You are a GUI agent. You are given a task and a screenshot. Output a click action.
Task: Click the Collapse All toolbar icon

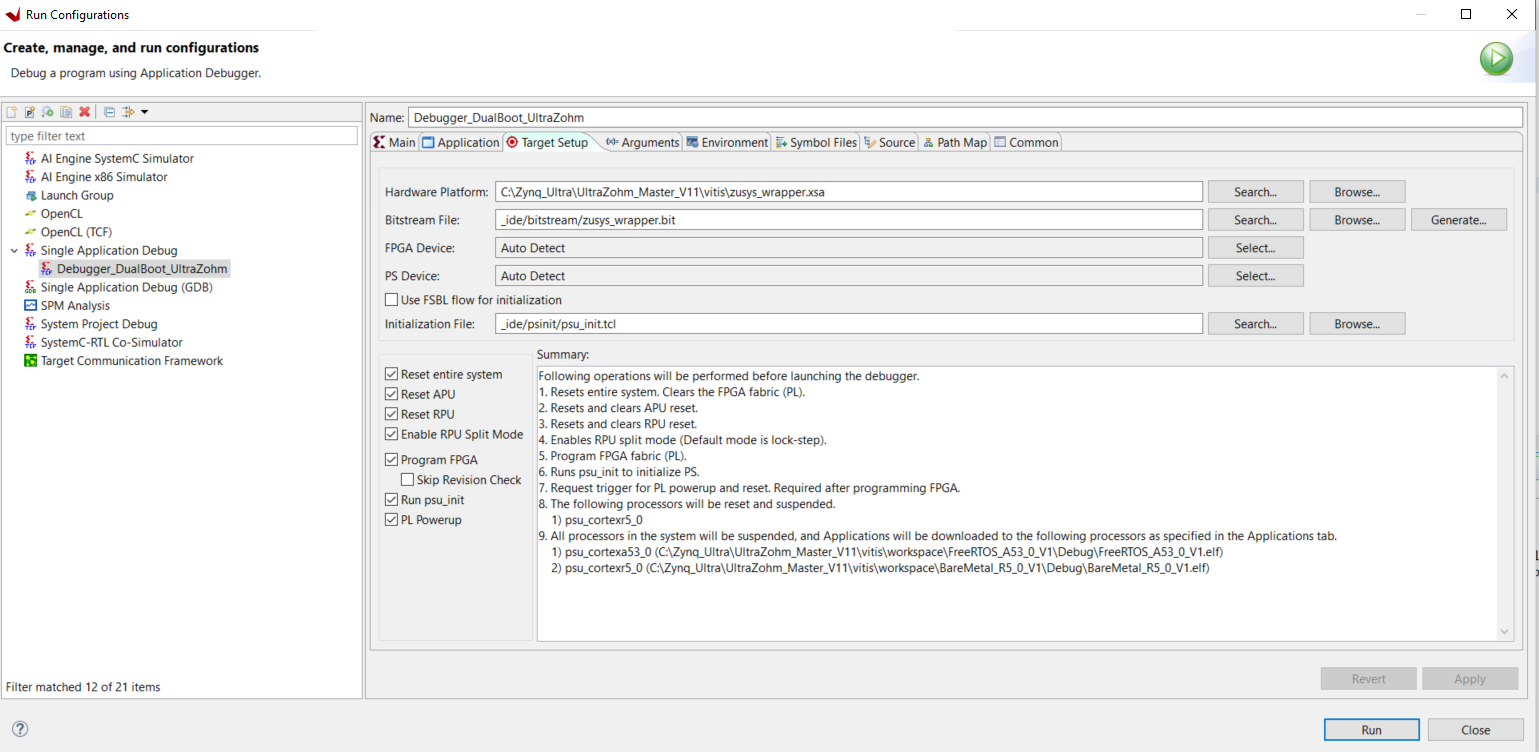point(110,112)
